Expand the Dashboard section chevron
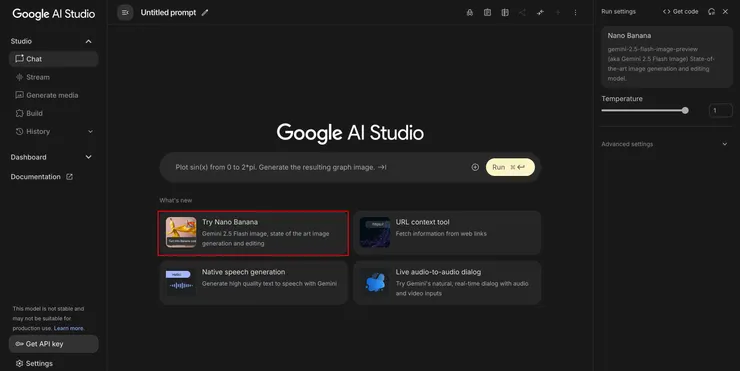Image resolution: width=740 pixels, height=371 pixels. pos(88,157)
